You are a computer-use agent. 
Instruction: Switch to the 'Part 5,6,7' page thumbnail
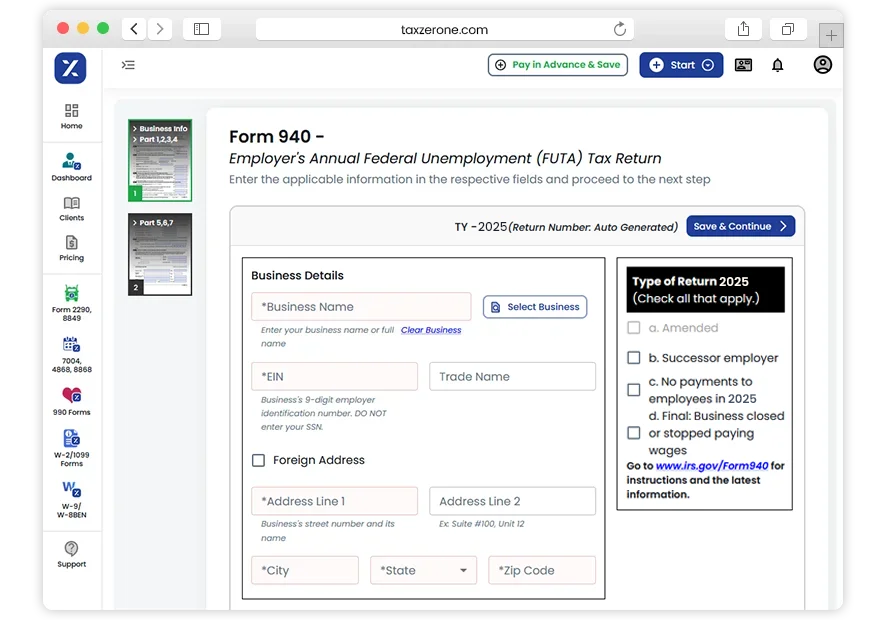(x=160, y=253)
